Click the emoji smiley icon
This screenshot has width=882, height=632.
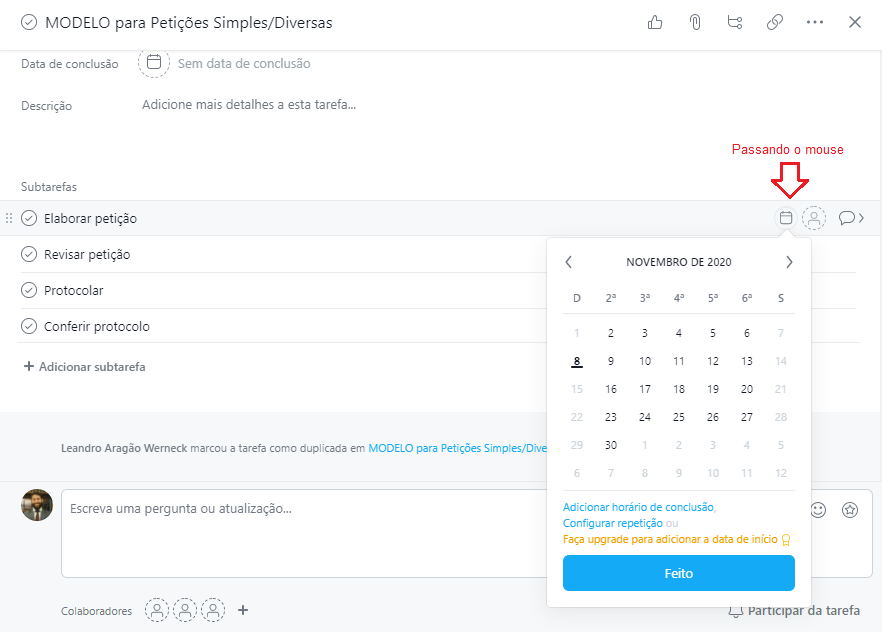coord(818,510)
